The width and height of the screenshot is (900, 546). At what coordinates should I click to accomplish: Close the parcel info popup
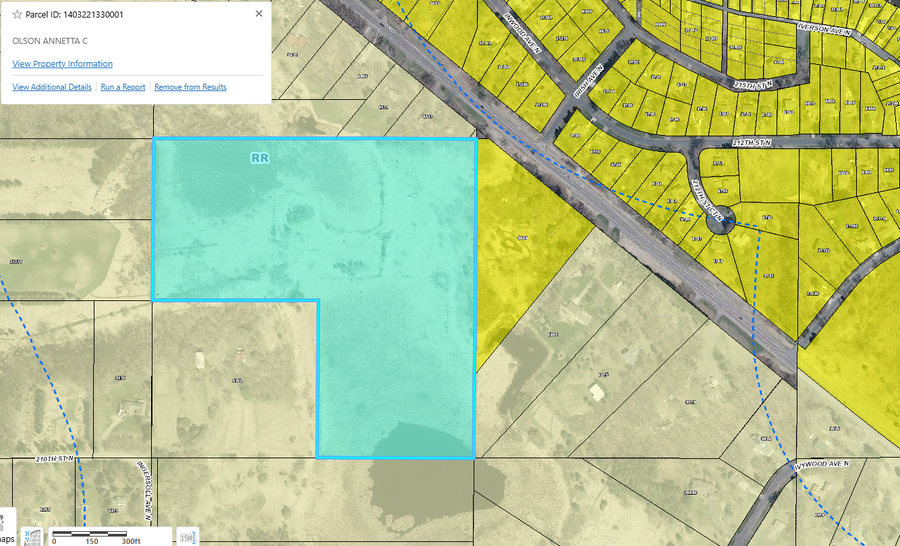click(259, 14)
